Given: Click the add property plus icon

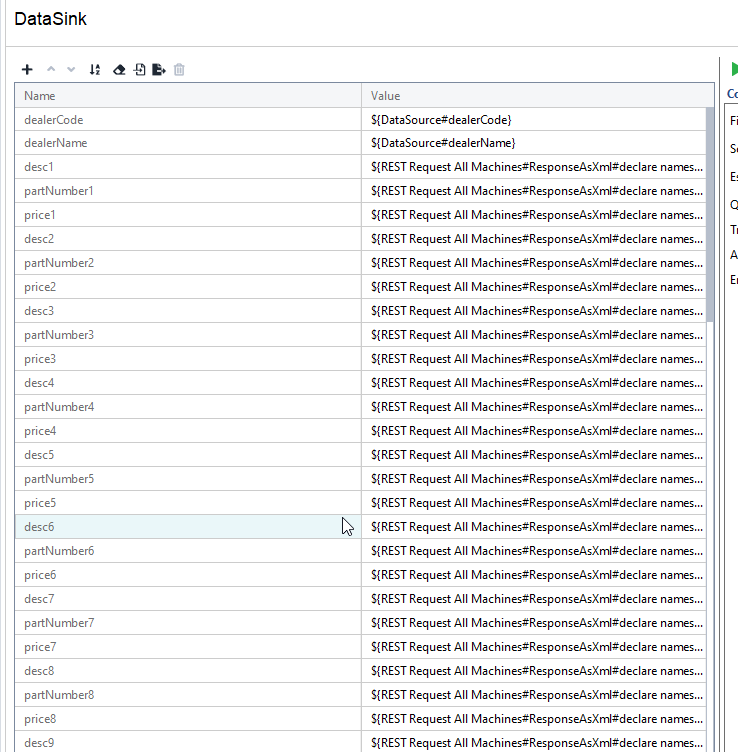Looking at the screenshot, I should point(27,70).
